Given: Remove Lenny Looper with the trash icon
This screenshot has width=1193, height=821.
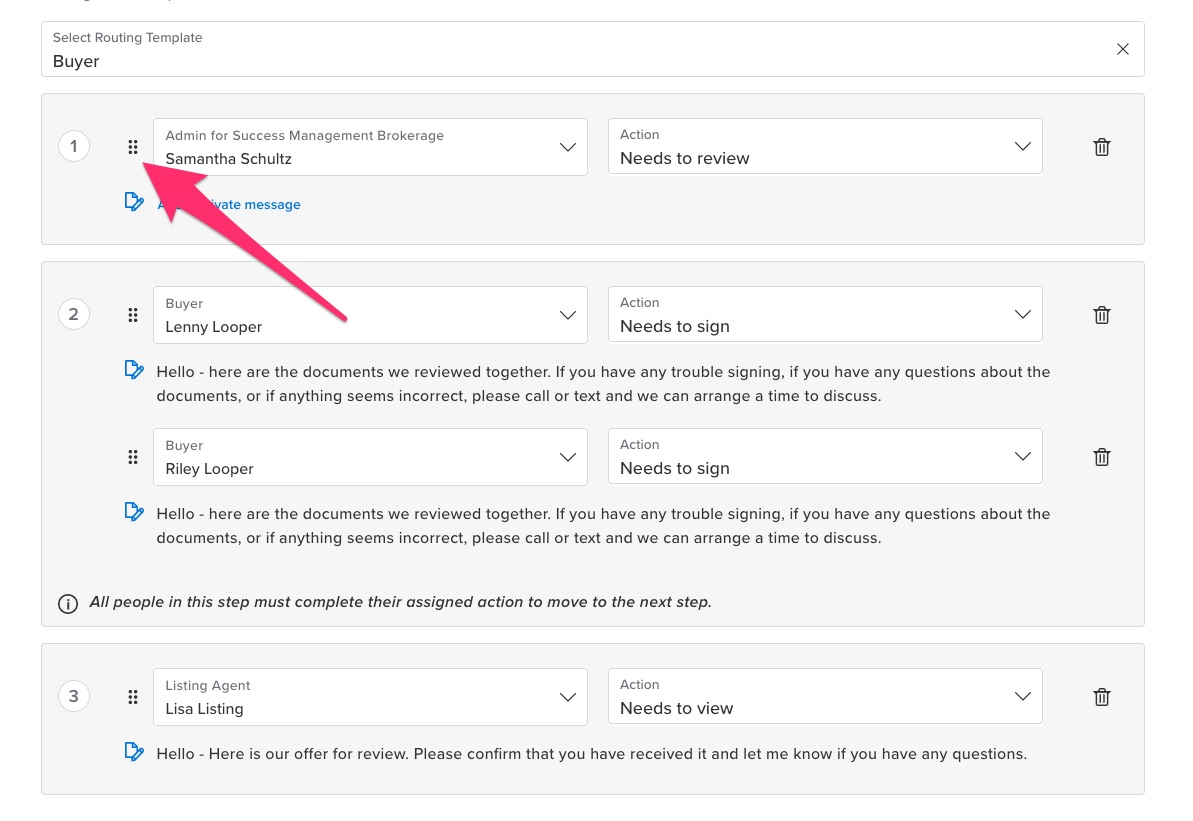Looking at the screenshot, I should 1101,314.
